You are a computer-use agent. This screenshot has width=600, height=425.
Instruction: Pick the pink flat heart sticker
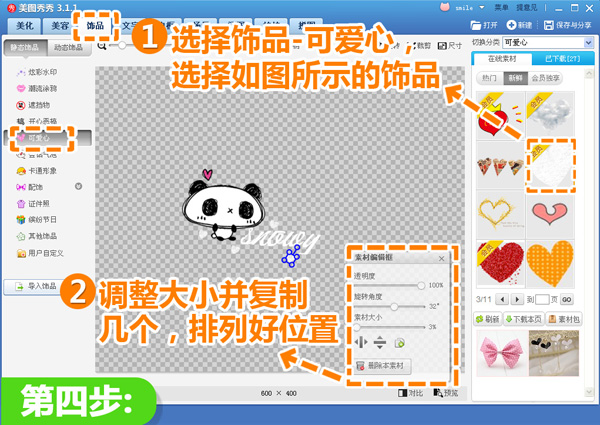tap(550, 214)
